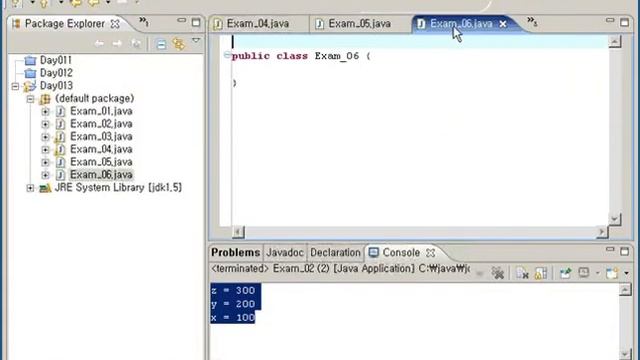
Task: Maximize the Package Explorer panel
Action: 196,22
